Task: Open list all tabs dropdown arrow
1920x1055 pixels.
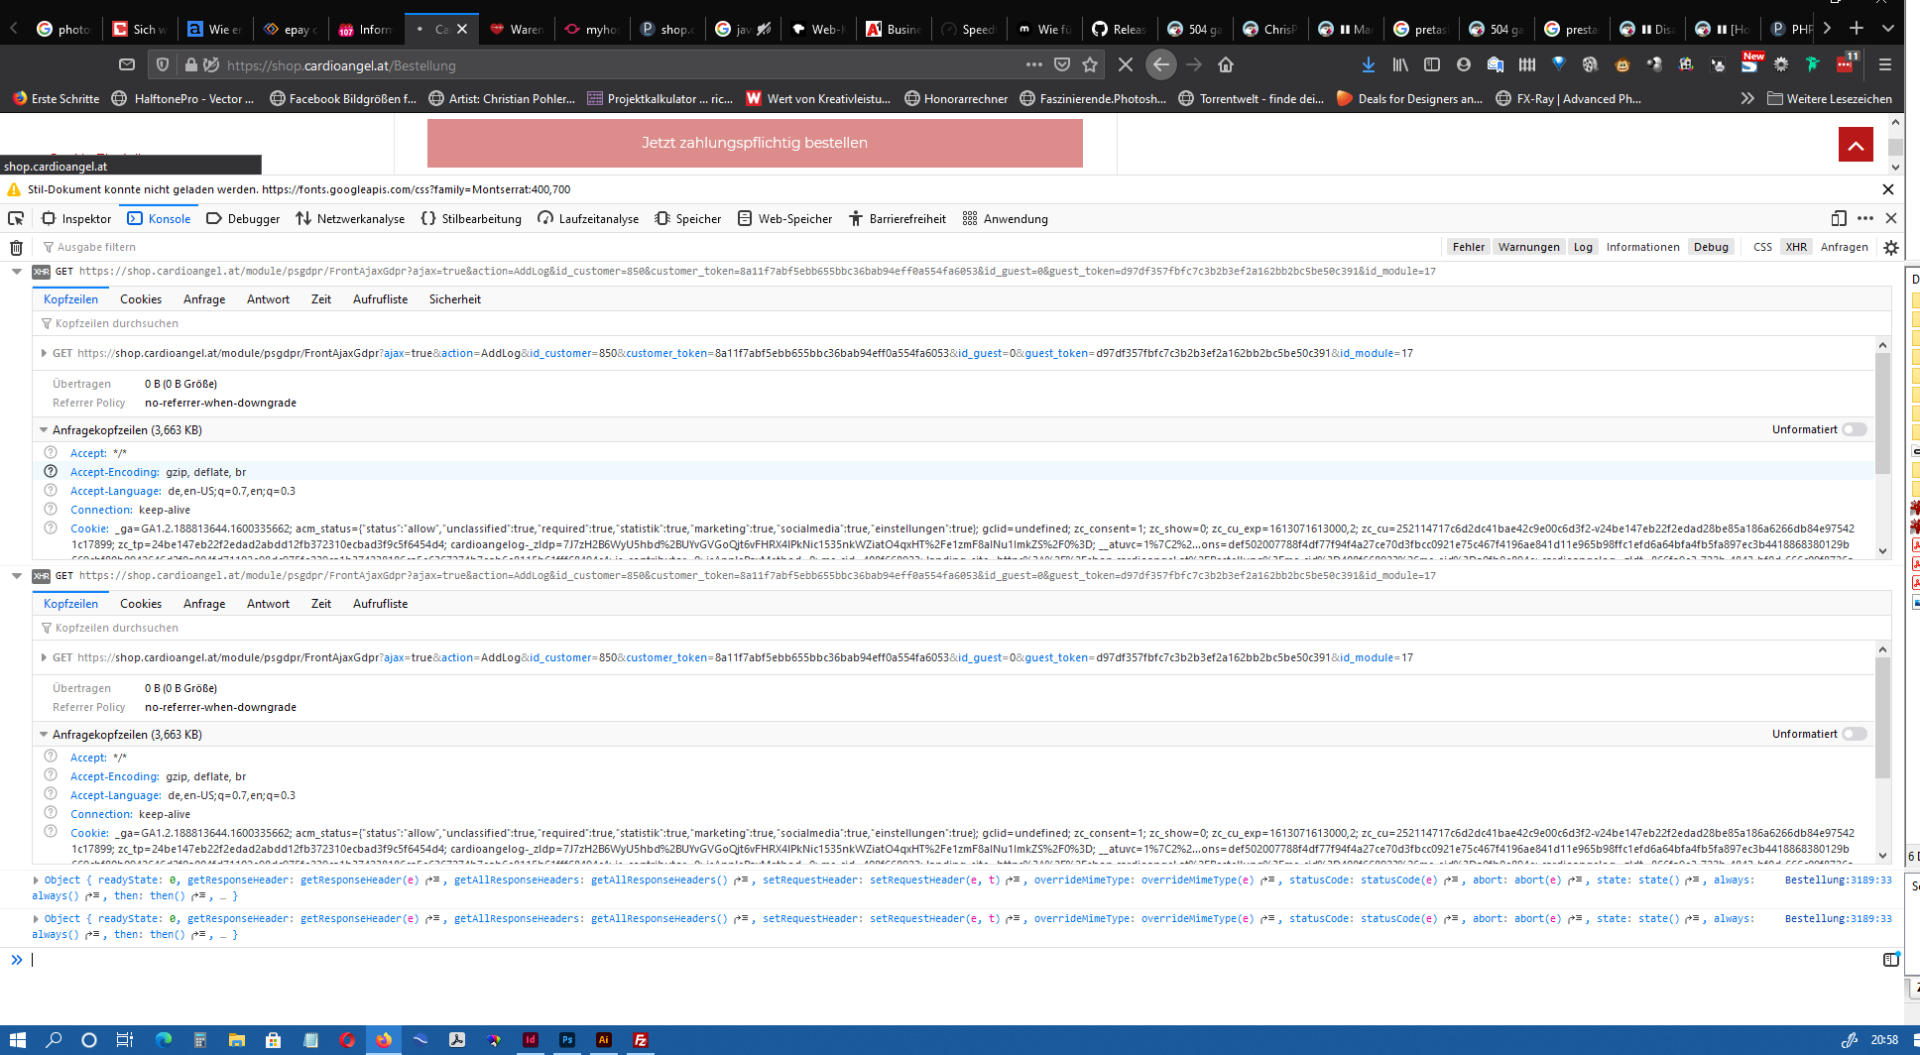Action: (x=1887, y=28)
